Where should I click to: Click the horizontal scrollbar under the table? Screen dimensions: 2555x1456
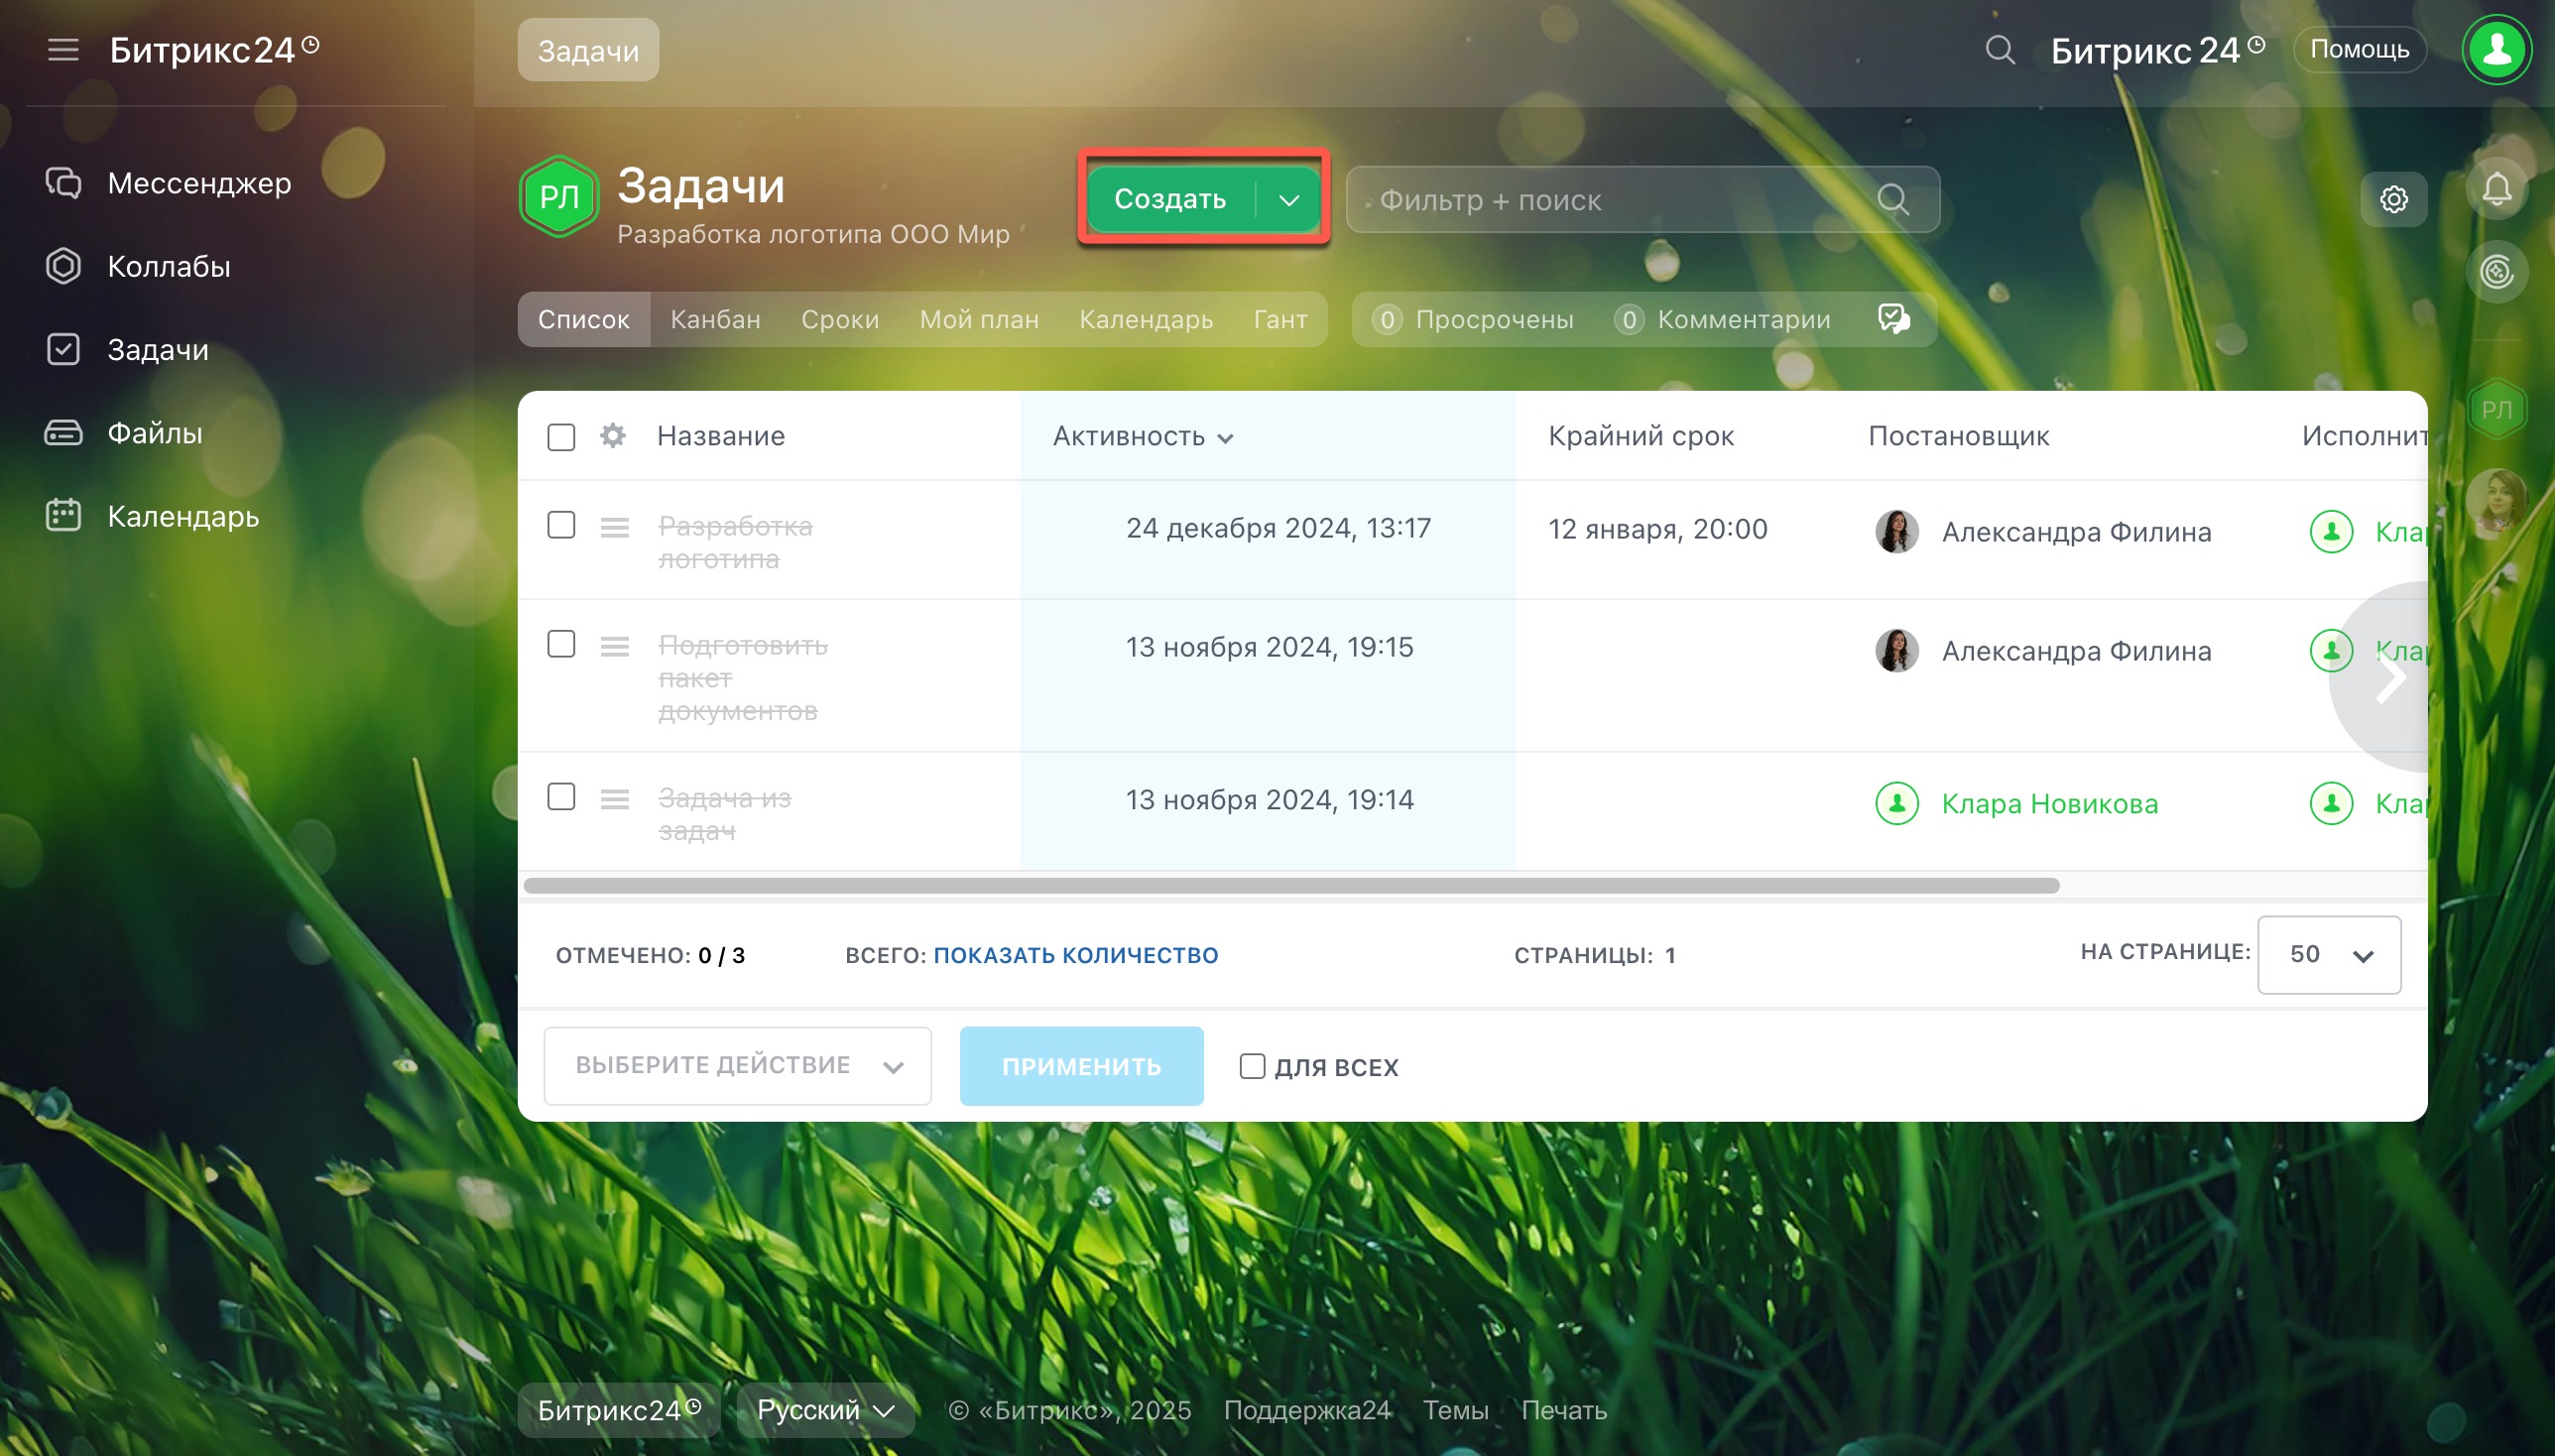(1291, 885)
